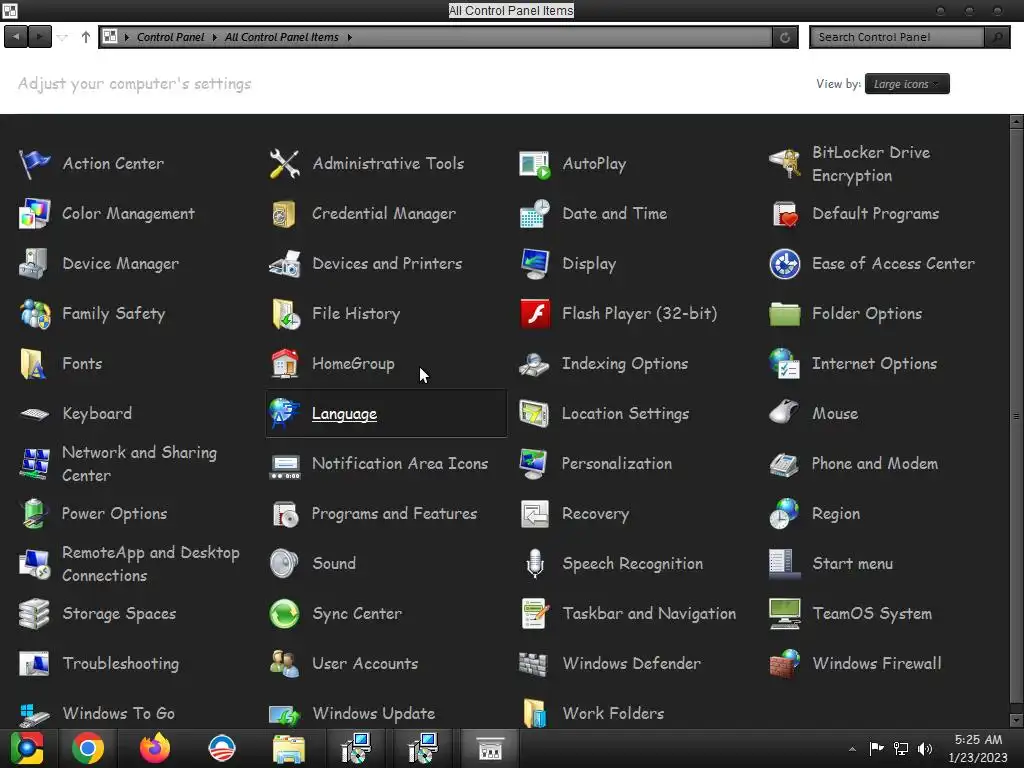Click the Default Programs icon

coord(784,214)
